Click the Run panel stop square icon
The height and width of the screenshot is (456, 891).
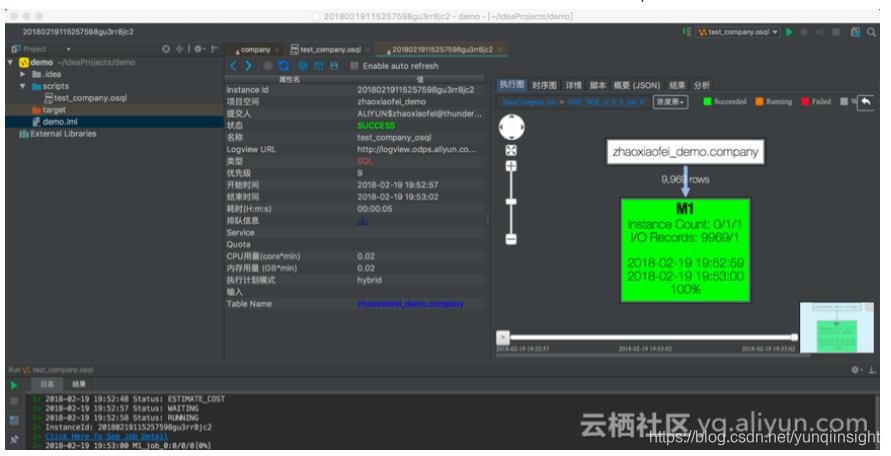14,401
